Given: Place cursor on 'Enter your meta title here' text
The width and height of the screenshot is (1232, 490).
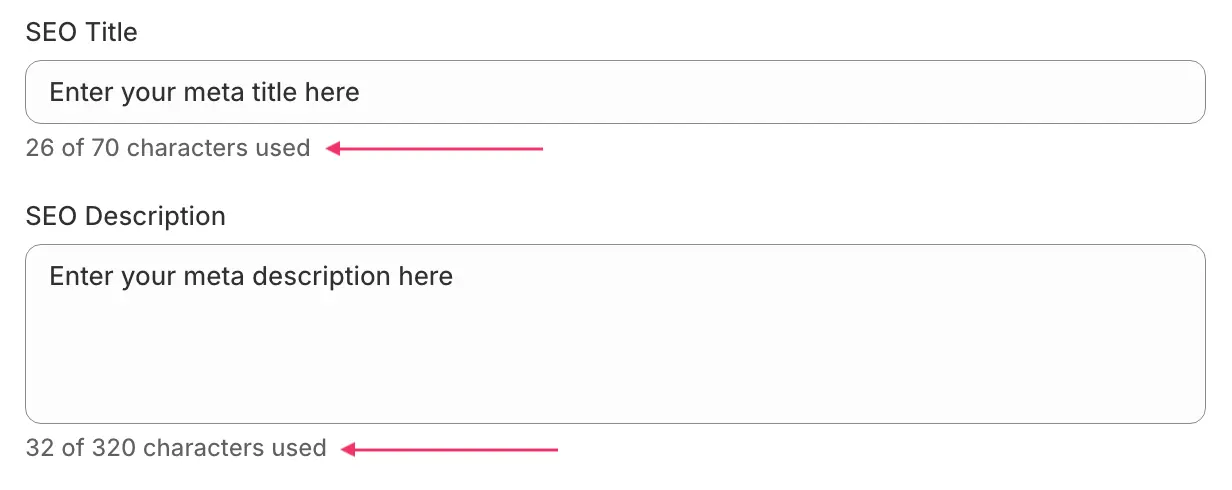Looking at the screenshot, I should point(204,93).
